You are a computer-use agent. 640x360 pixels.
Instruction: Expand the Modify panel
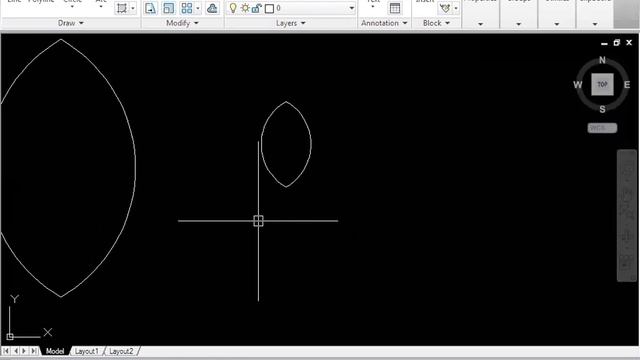[x=182, y=23]
